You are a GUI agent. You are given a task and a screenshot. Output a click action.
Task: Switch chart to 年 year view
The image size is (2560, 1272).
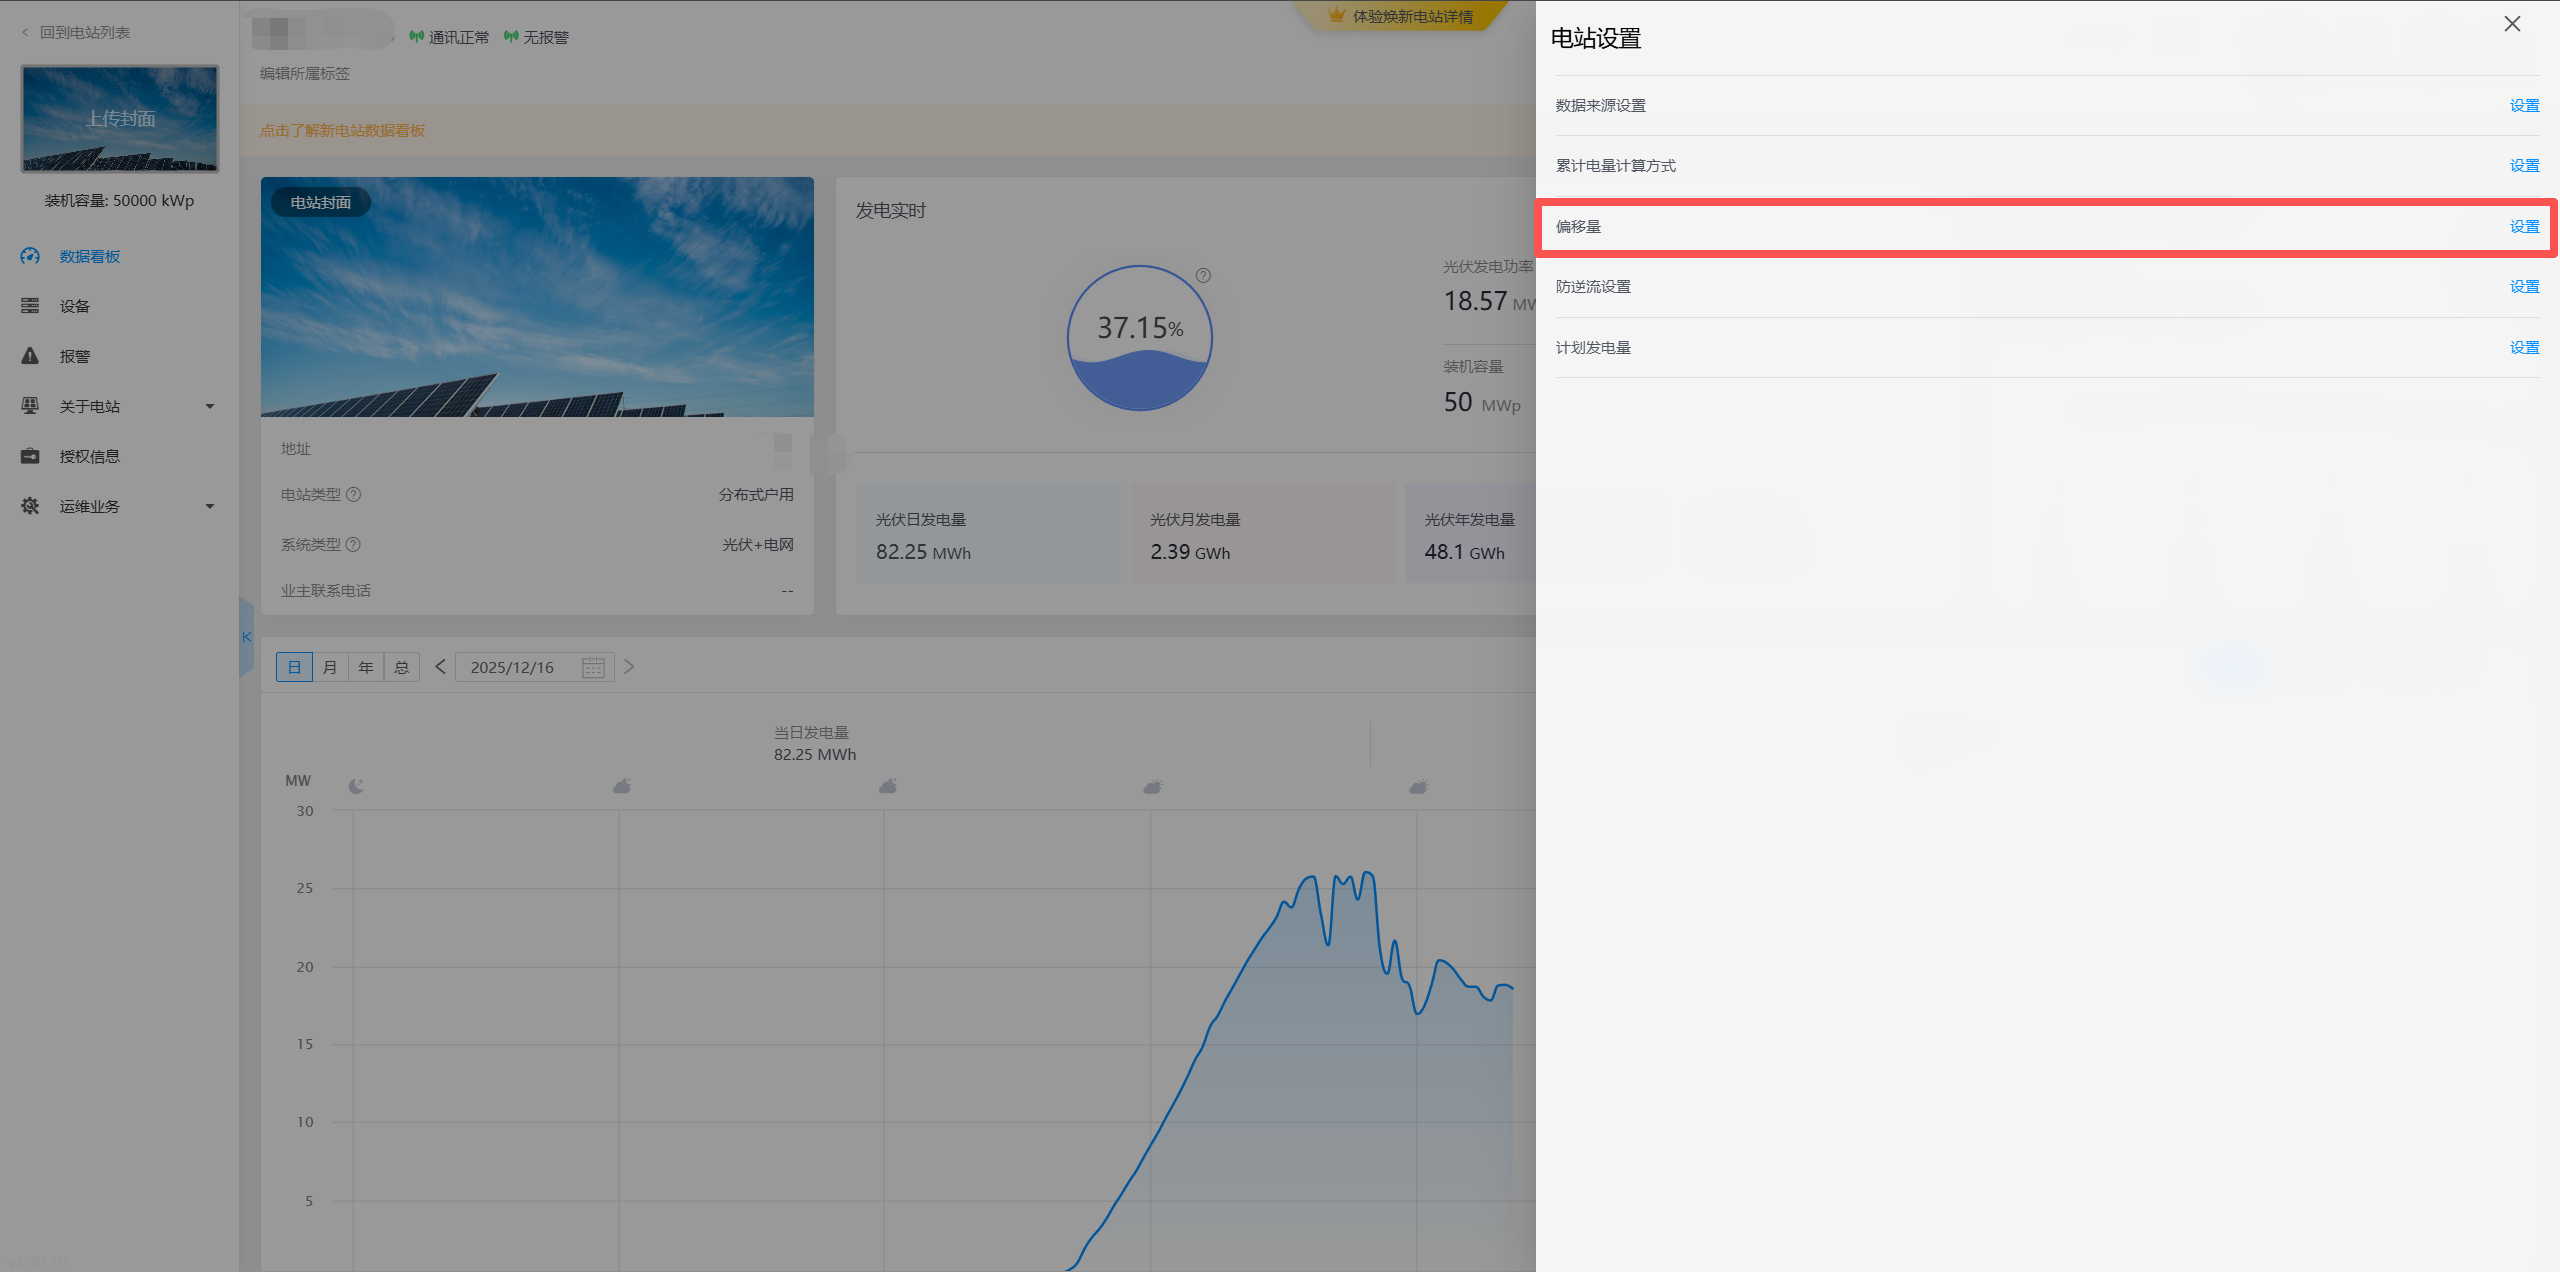pos(366,667)
